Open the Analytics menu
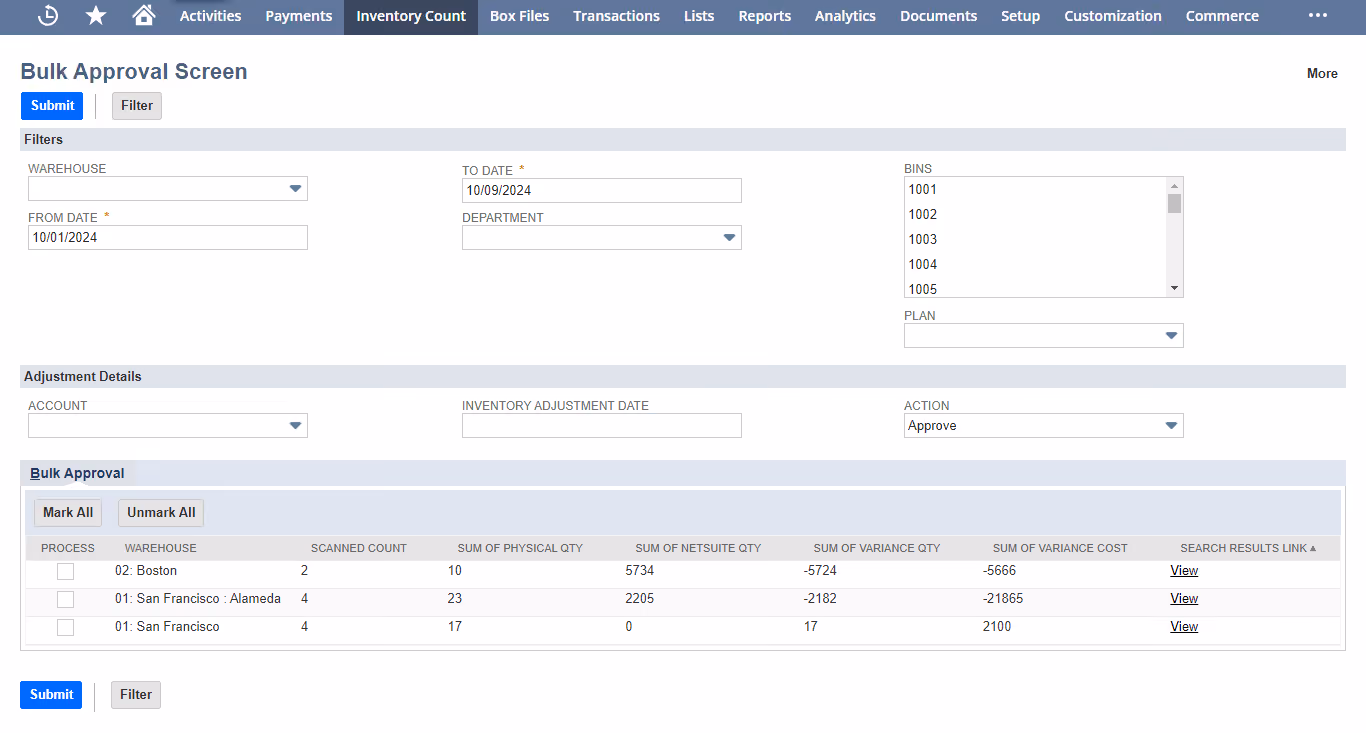Image resolution: width=1366 pixels, height=733 pixels. click(x=845, y=16)
